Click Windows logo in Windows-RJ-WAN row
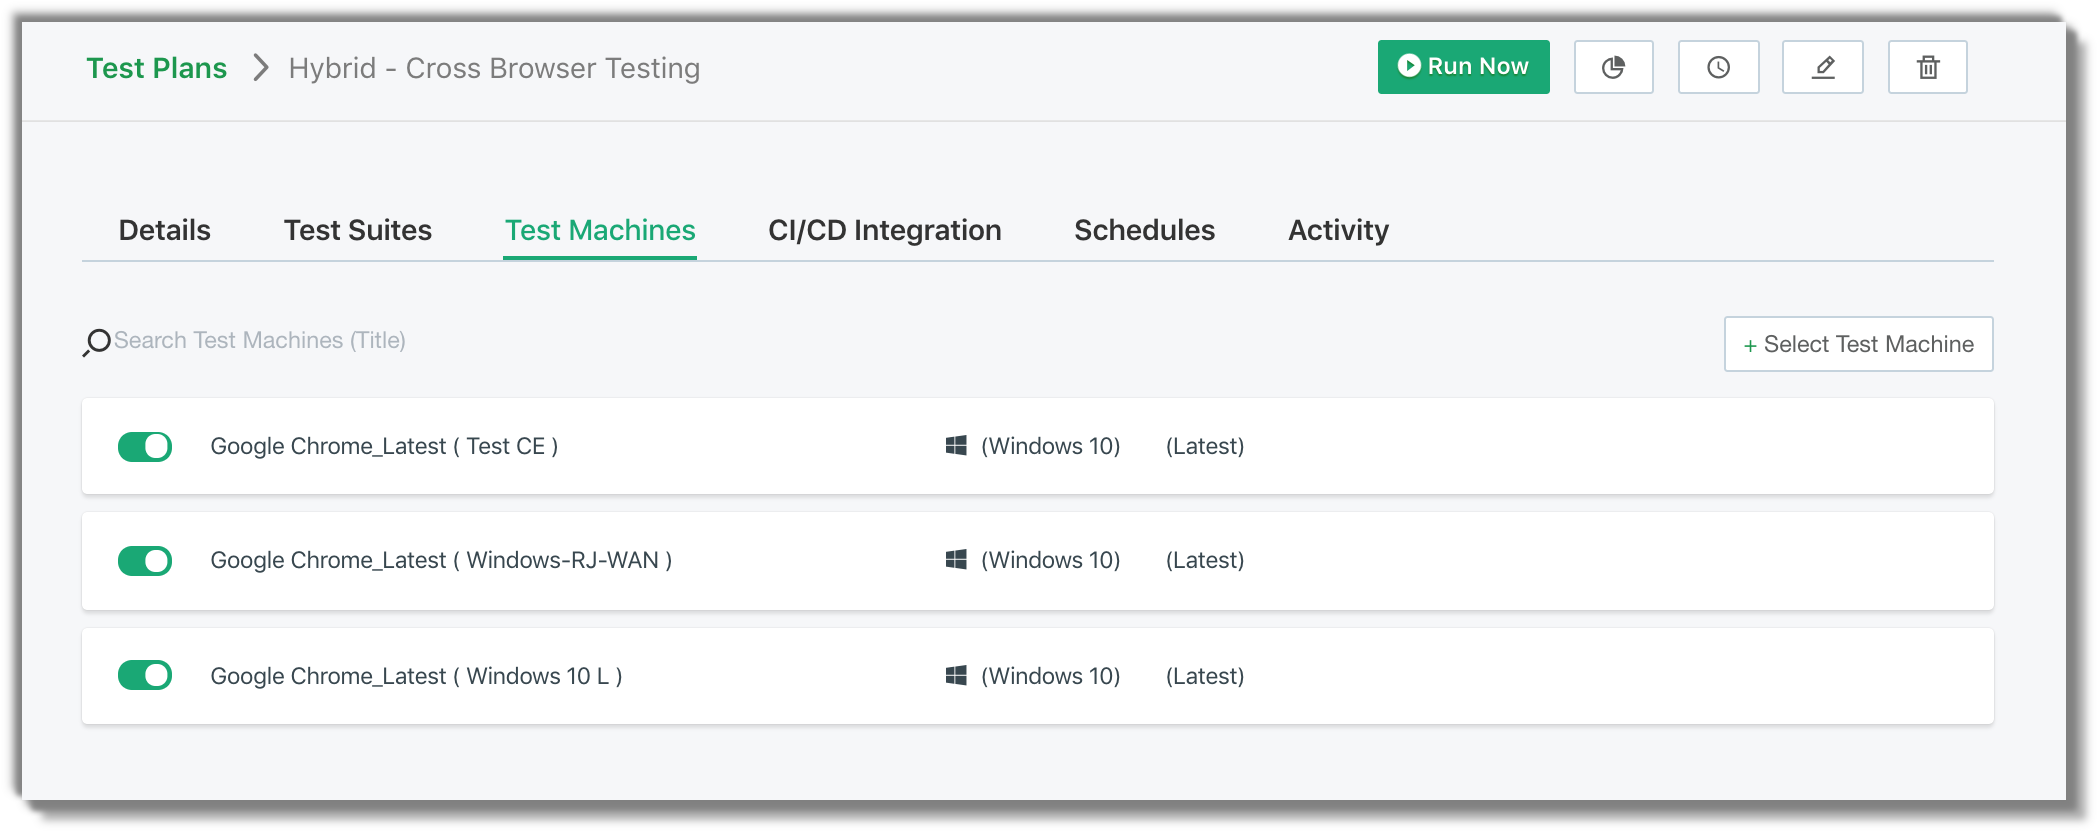The width and height of the screenshot is (2098, 832). (x=956, y=560)
